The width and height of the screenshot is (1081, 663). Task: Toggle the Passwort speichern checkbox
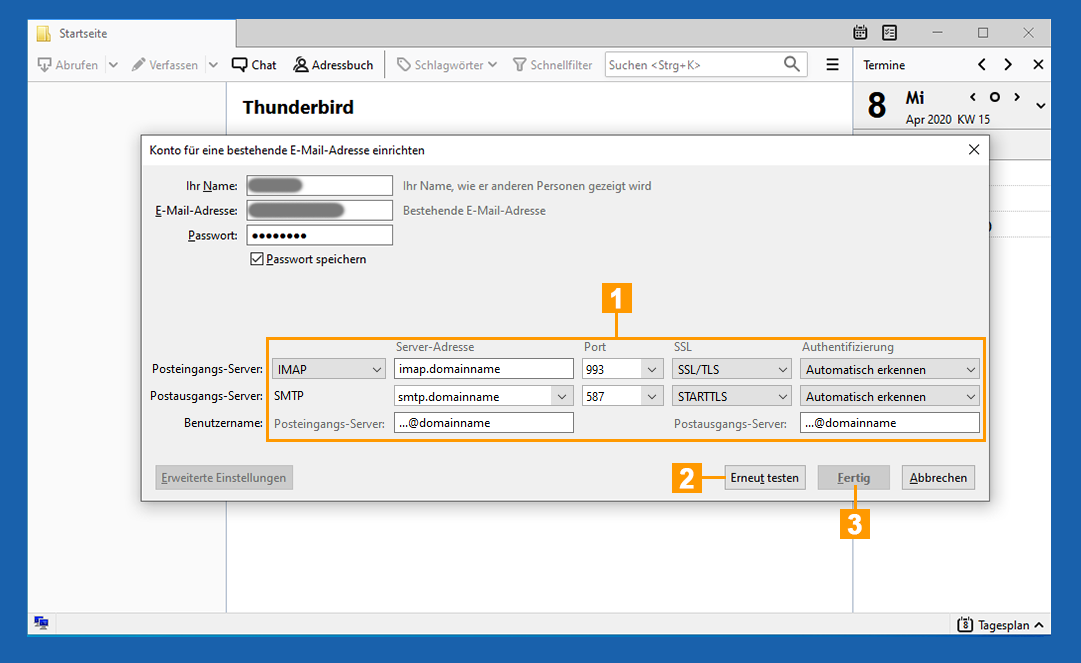click(x=257, y=259)
